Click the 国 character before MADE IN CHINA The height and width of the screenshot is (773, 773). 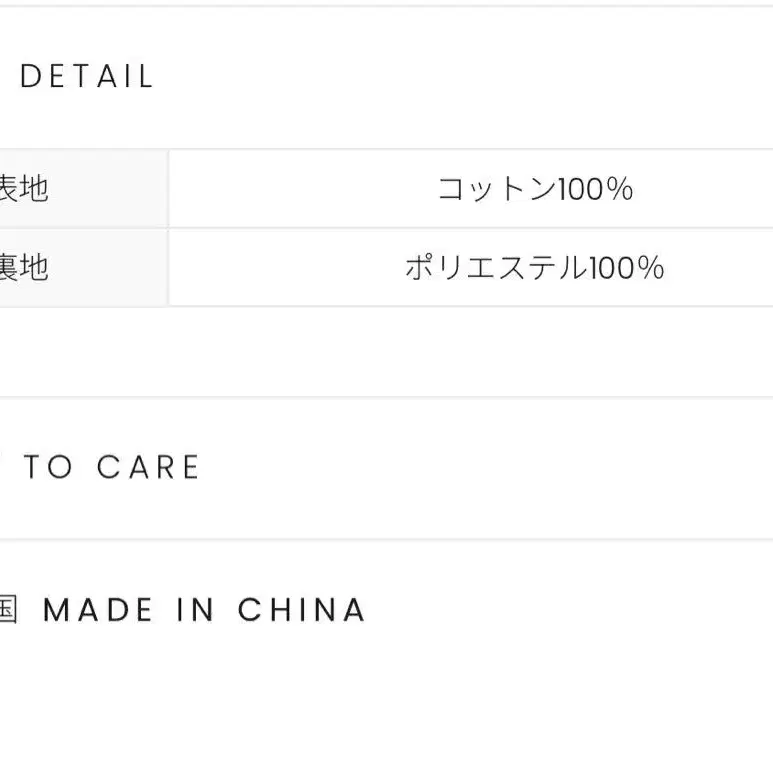(x=8, y=610)
